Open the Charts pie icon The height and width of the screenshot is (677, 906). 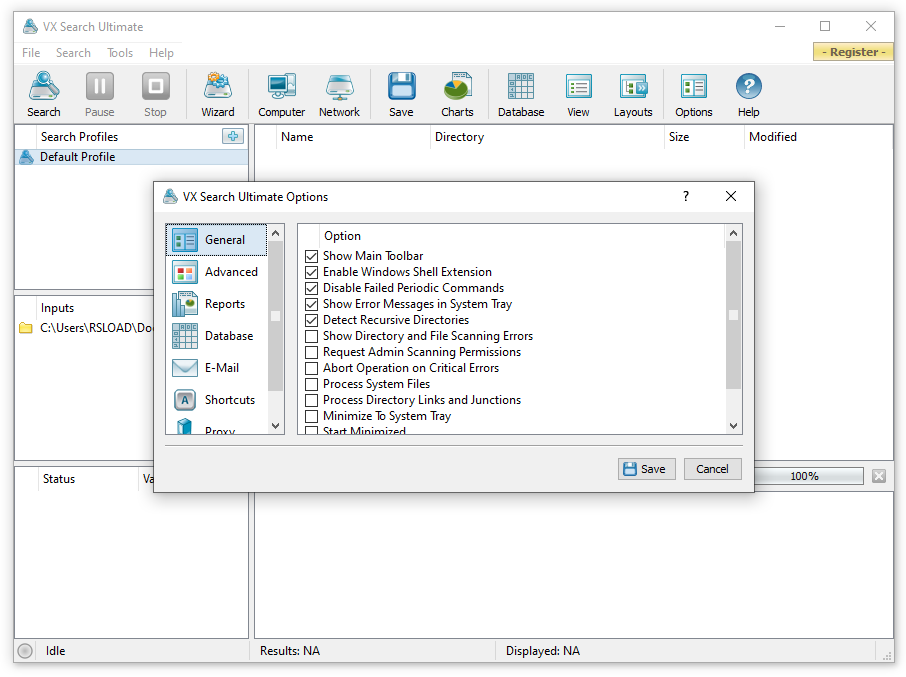coord(457,94)
